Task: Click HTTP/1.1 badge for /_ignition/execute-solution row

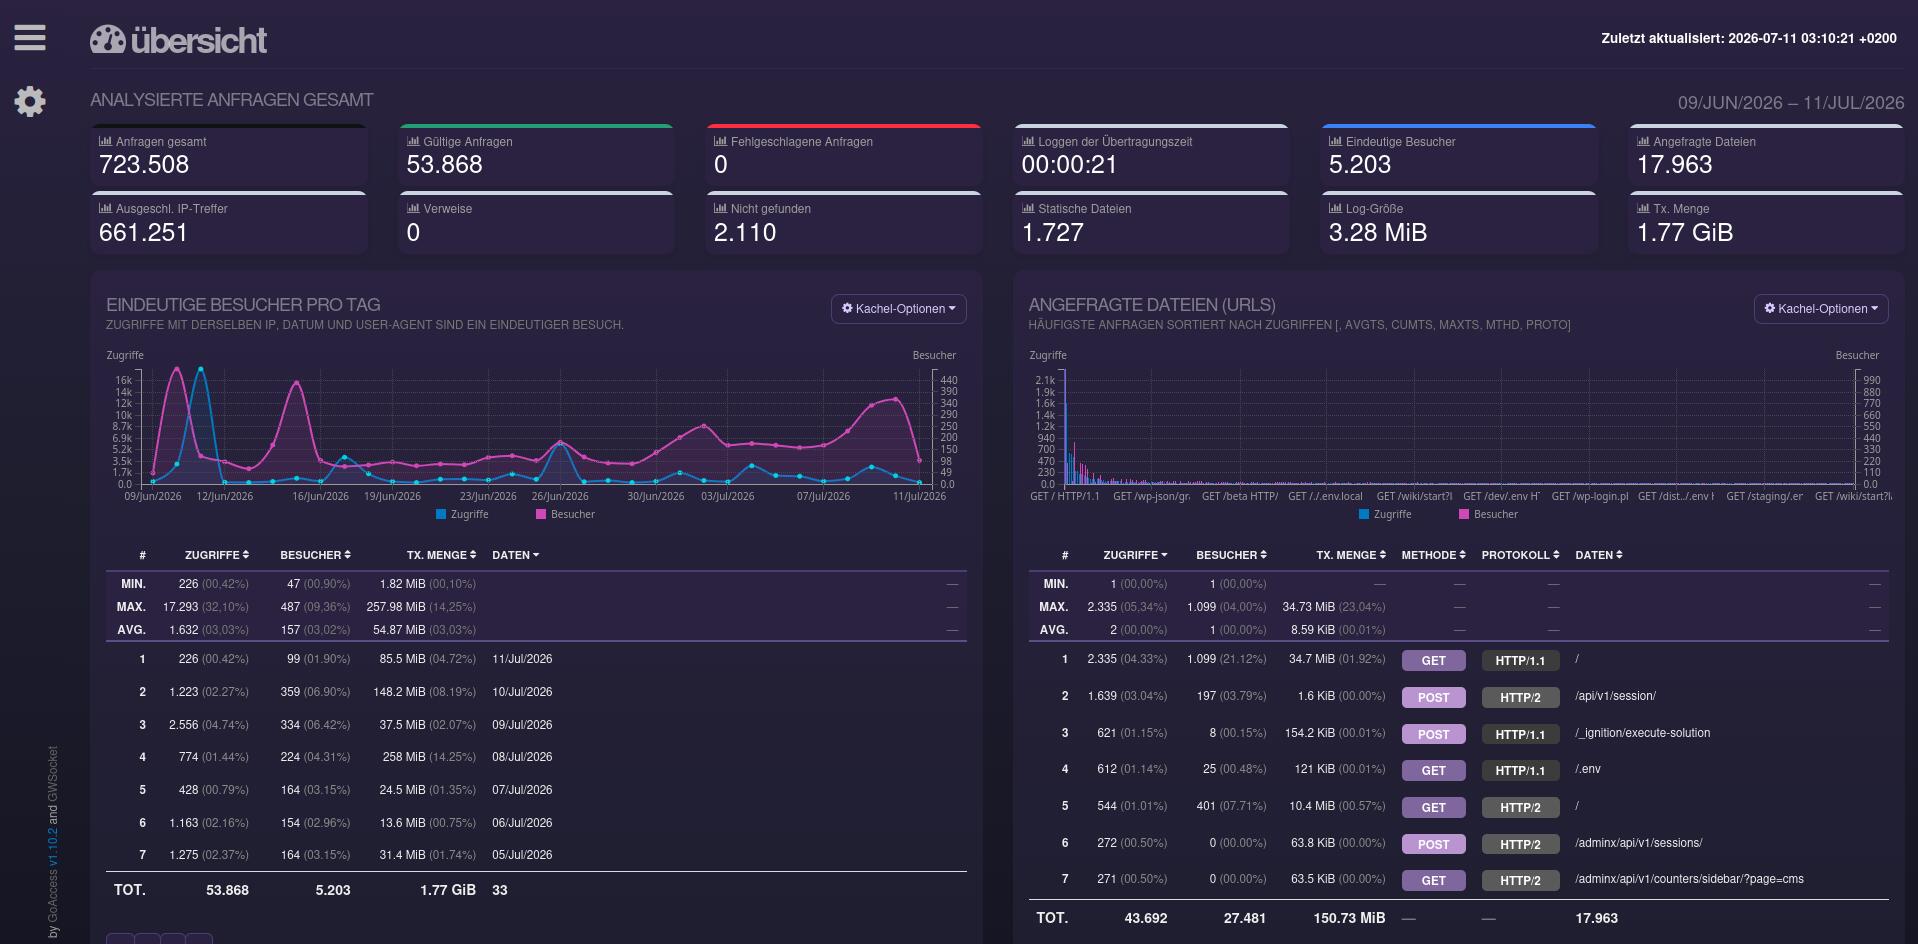Action: tap(1520, 734)
